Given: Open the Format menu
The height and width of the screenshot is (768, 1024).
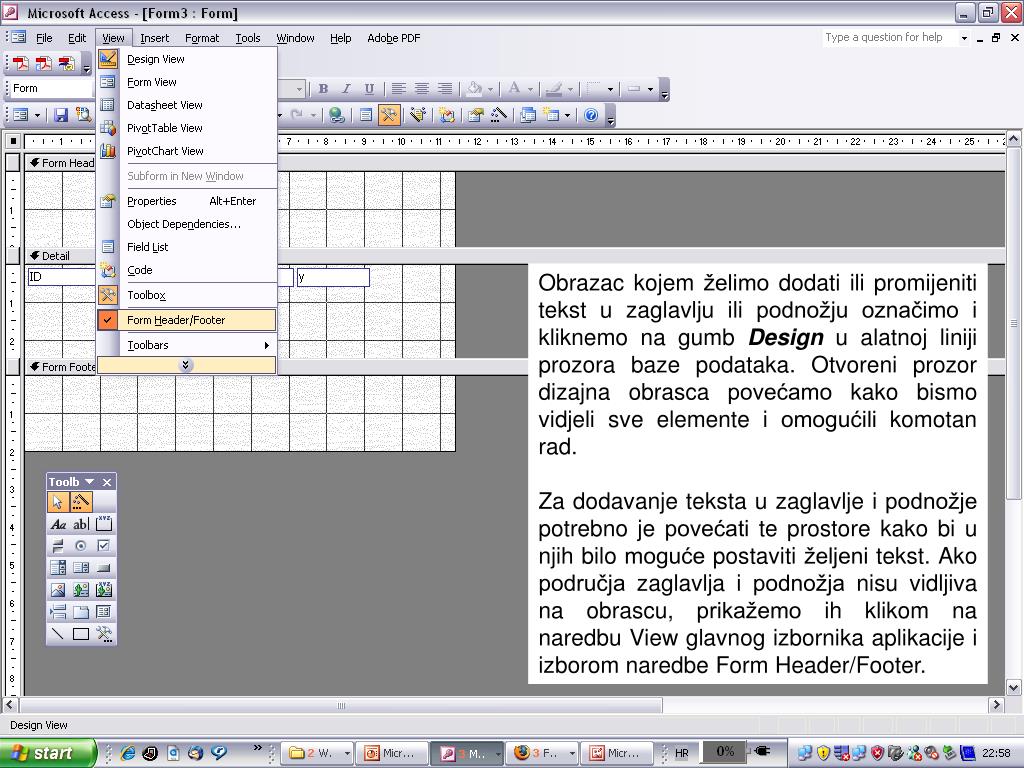Looking at the screenshot, I should (202, 38).
